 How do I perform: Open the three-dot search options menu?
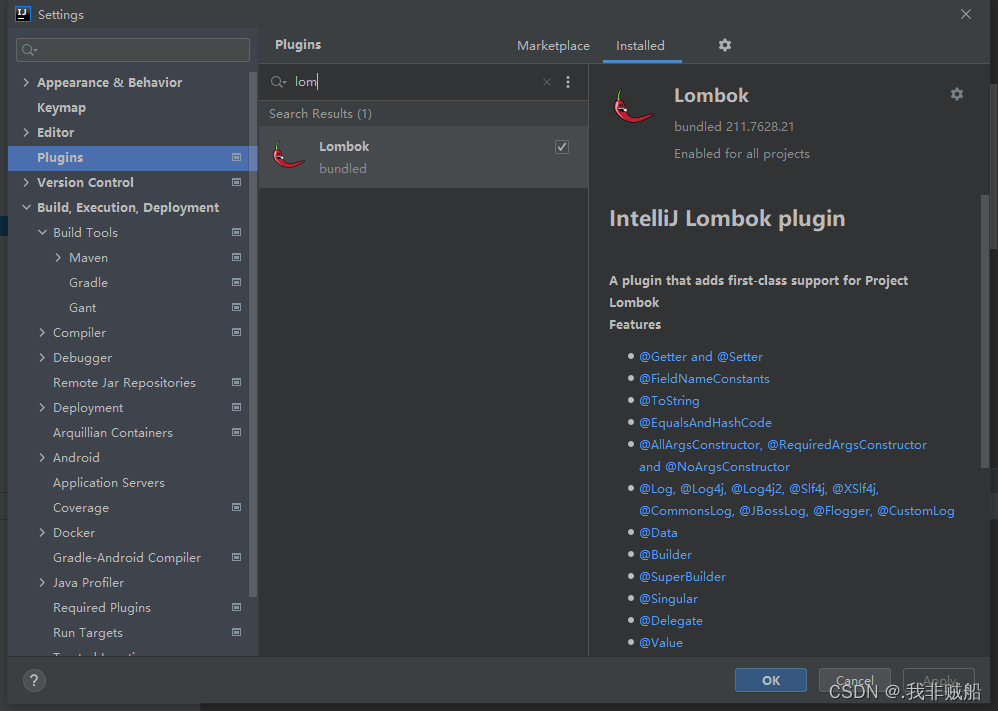point(568,81)
